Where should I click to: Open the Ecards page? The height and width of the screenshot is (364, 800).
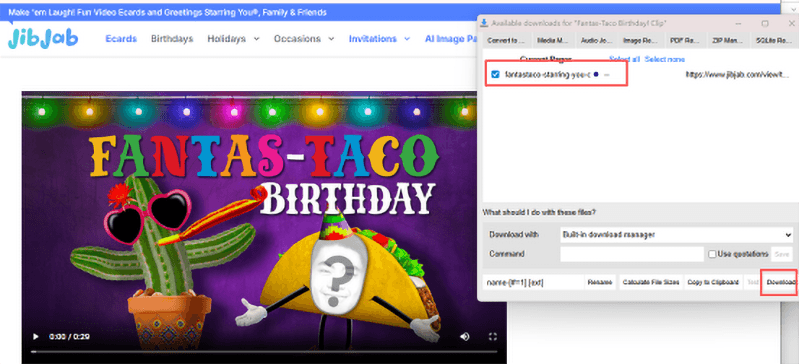pos(121,39)
